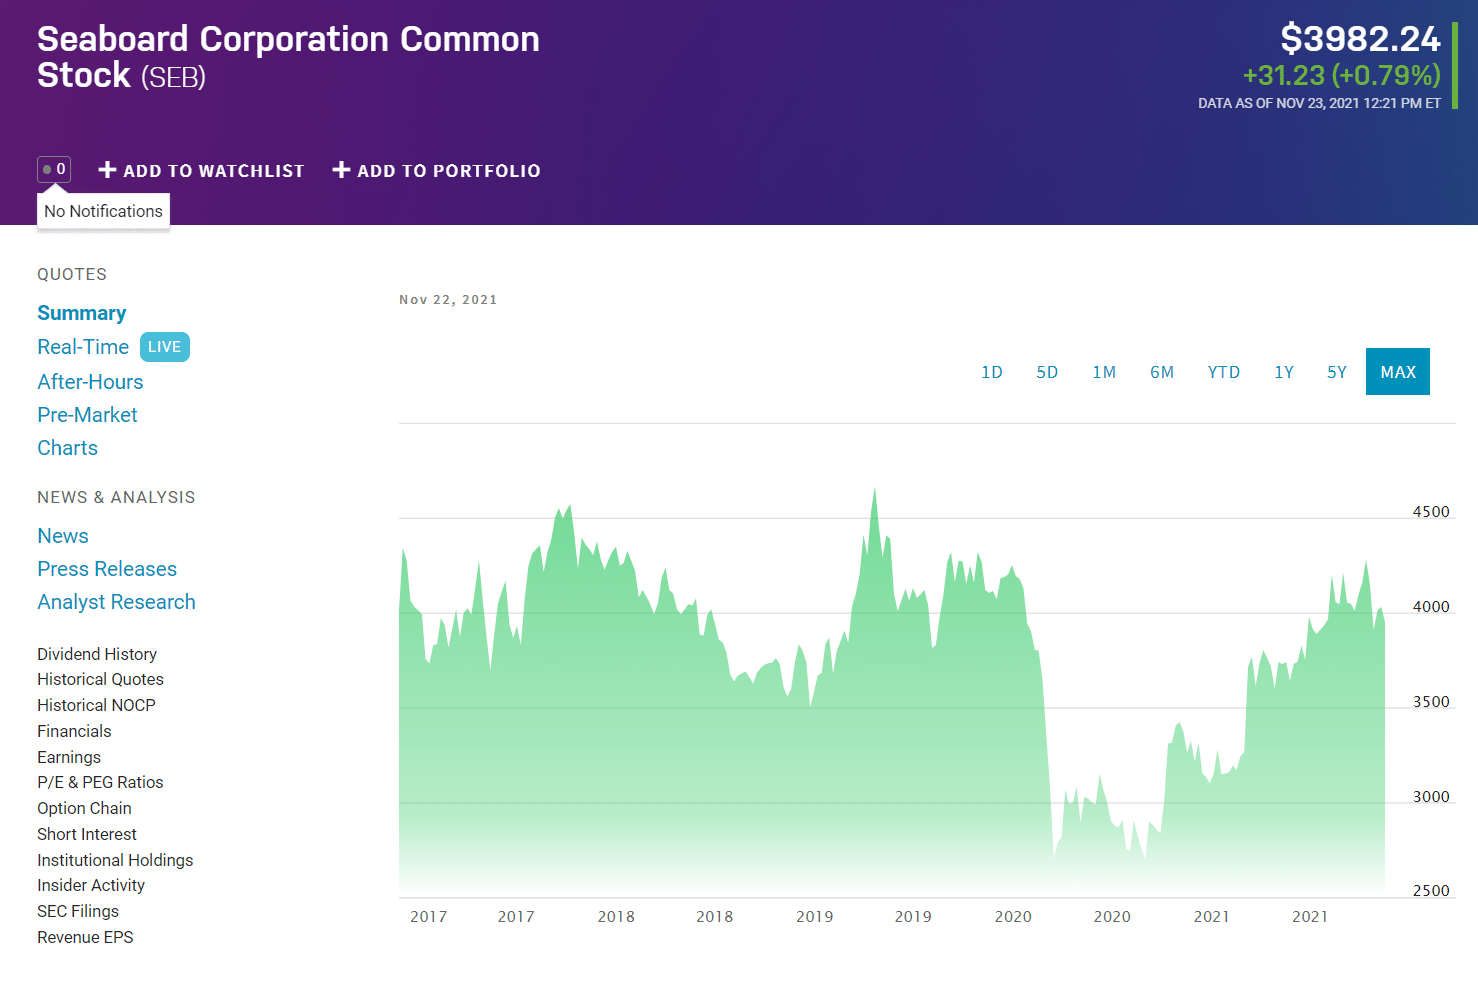Open Insider Activity
The width and height of the screenshot is (1478, 982).
tap(91, 885)
